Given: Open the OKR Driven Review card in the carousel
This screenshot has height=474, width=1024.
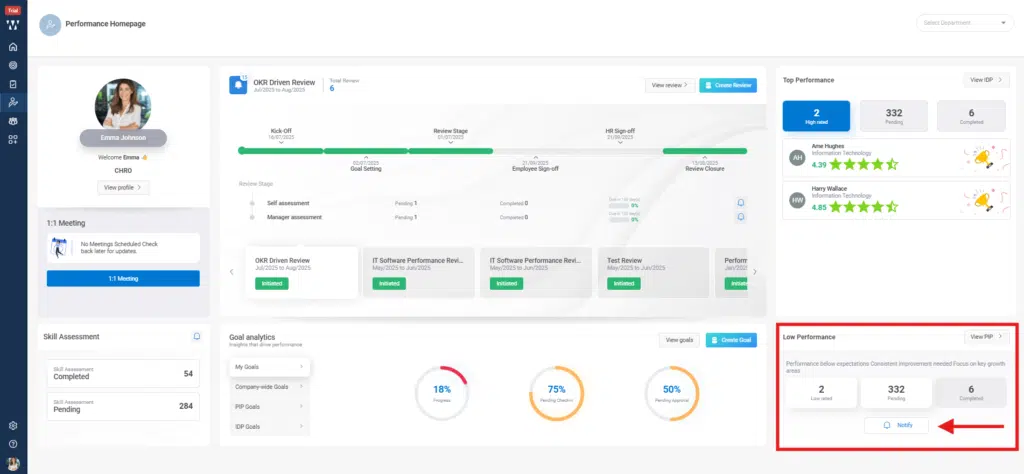Looking at the screenshot, I should (302, 272).
